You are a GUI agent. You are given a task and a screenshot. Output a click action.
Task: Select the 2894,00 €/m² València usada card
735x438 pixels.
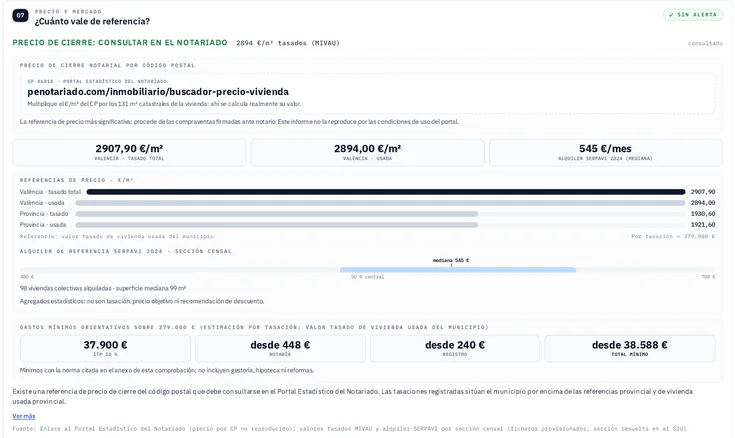coord(368,152)
